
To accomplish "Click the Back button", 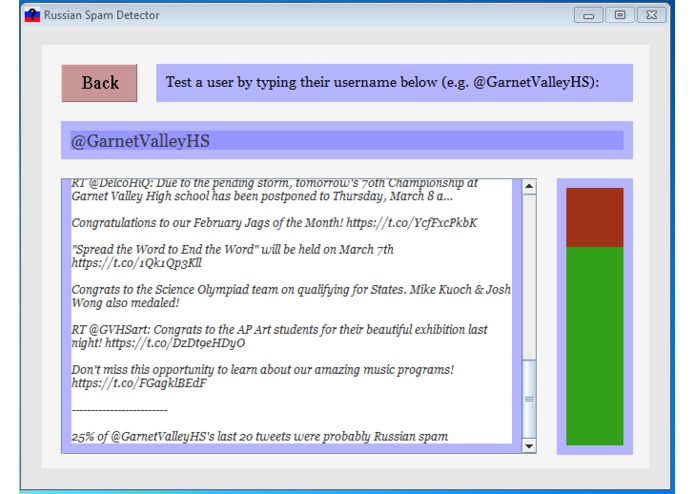I will [x=99, y=83].
